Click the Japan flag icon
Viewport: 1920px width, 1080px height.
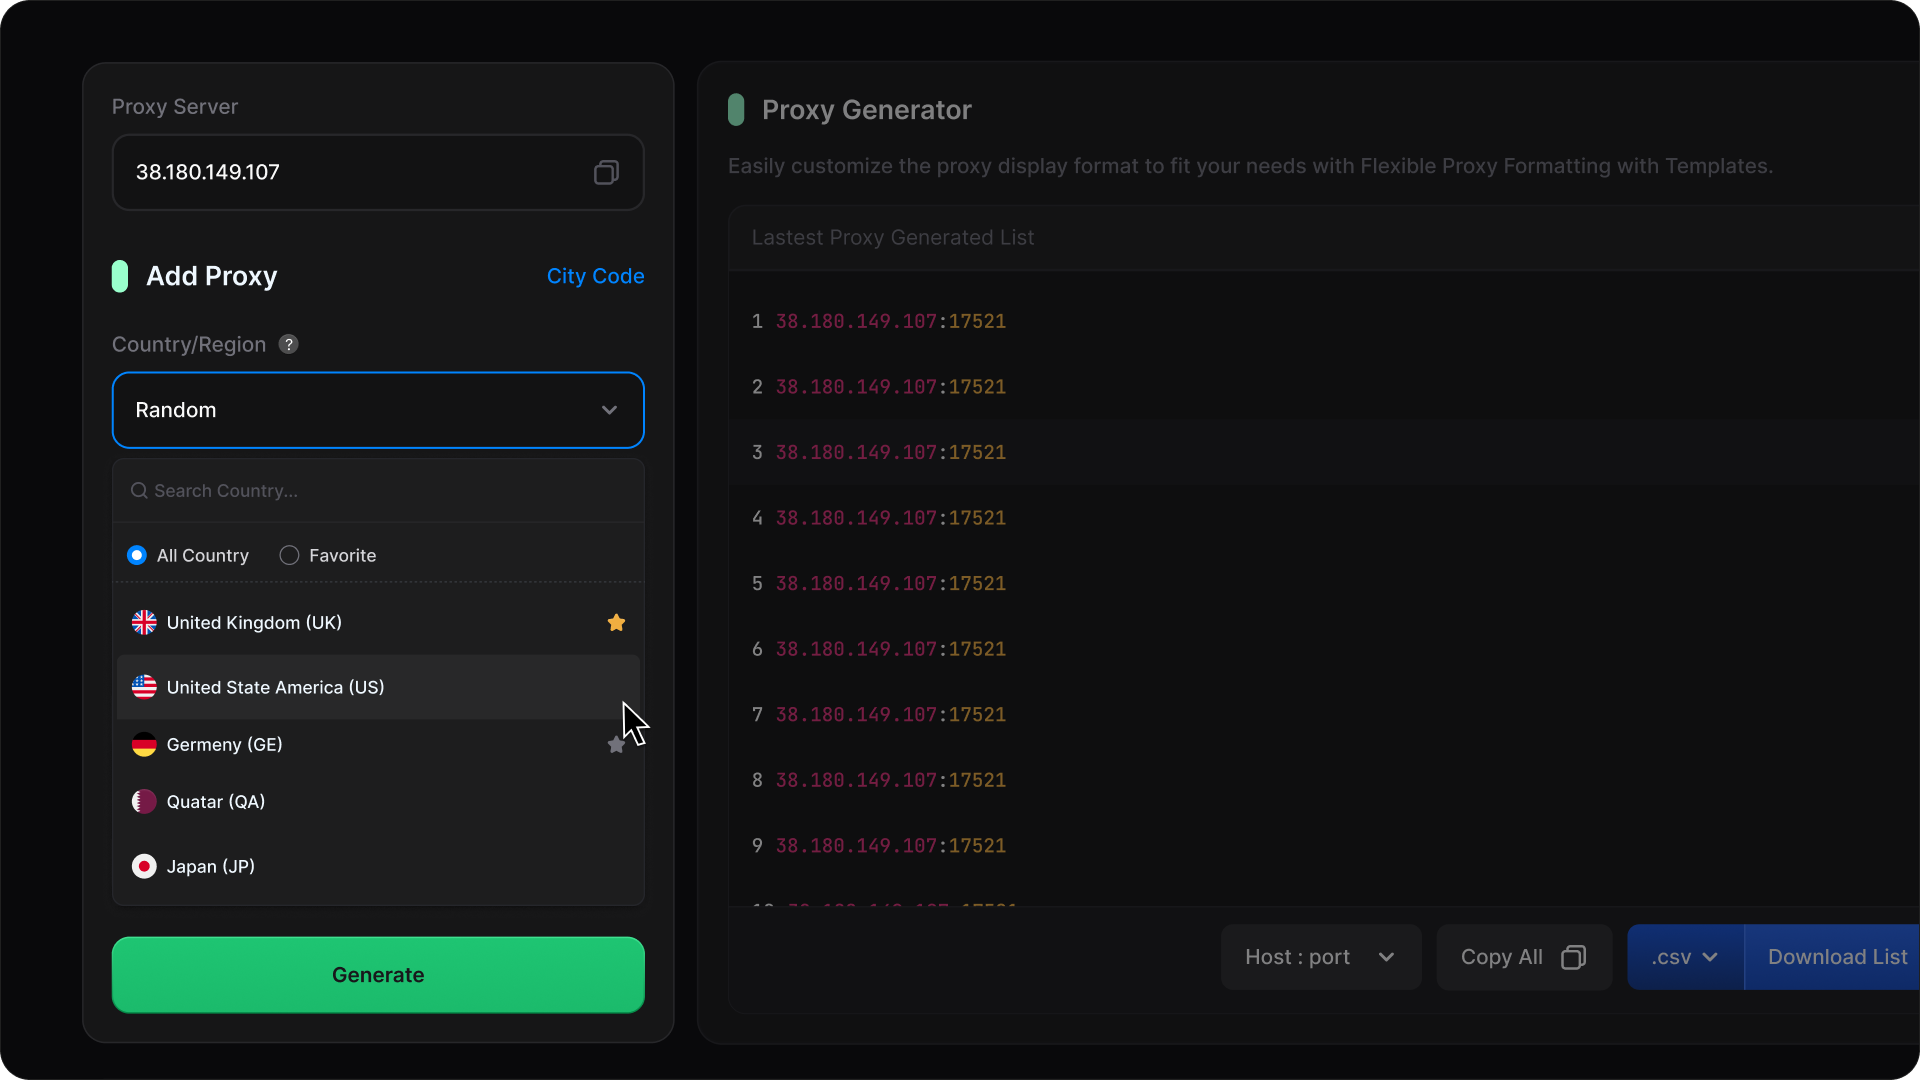pos(144,867)
